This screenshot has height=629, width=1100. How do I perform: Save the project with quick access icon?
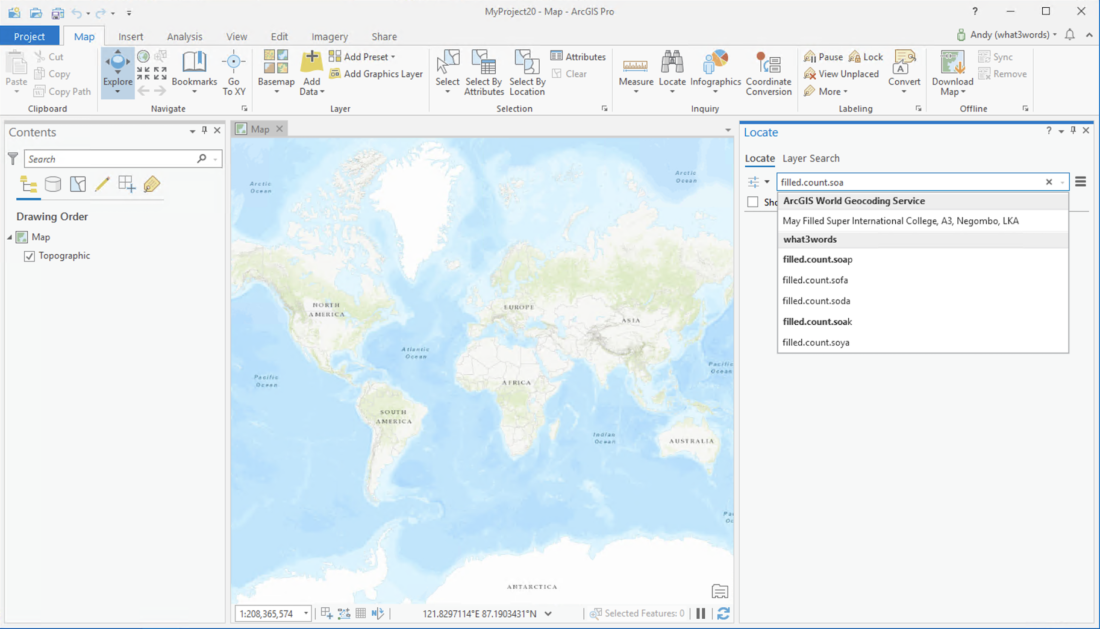click(x=58, y=13)
